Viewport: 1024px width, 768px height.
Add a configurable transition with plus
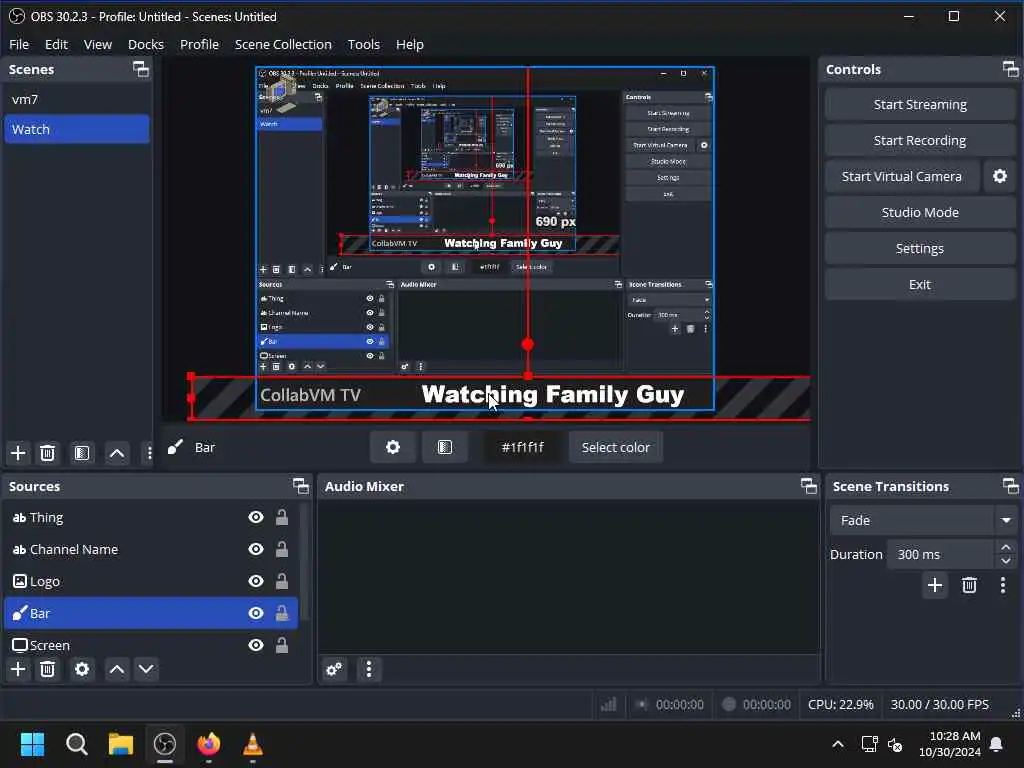tap(935, 585)
